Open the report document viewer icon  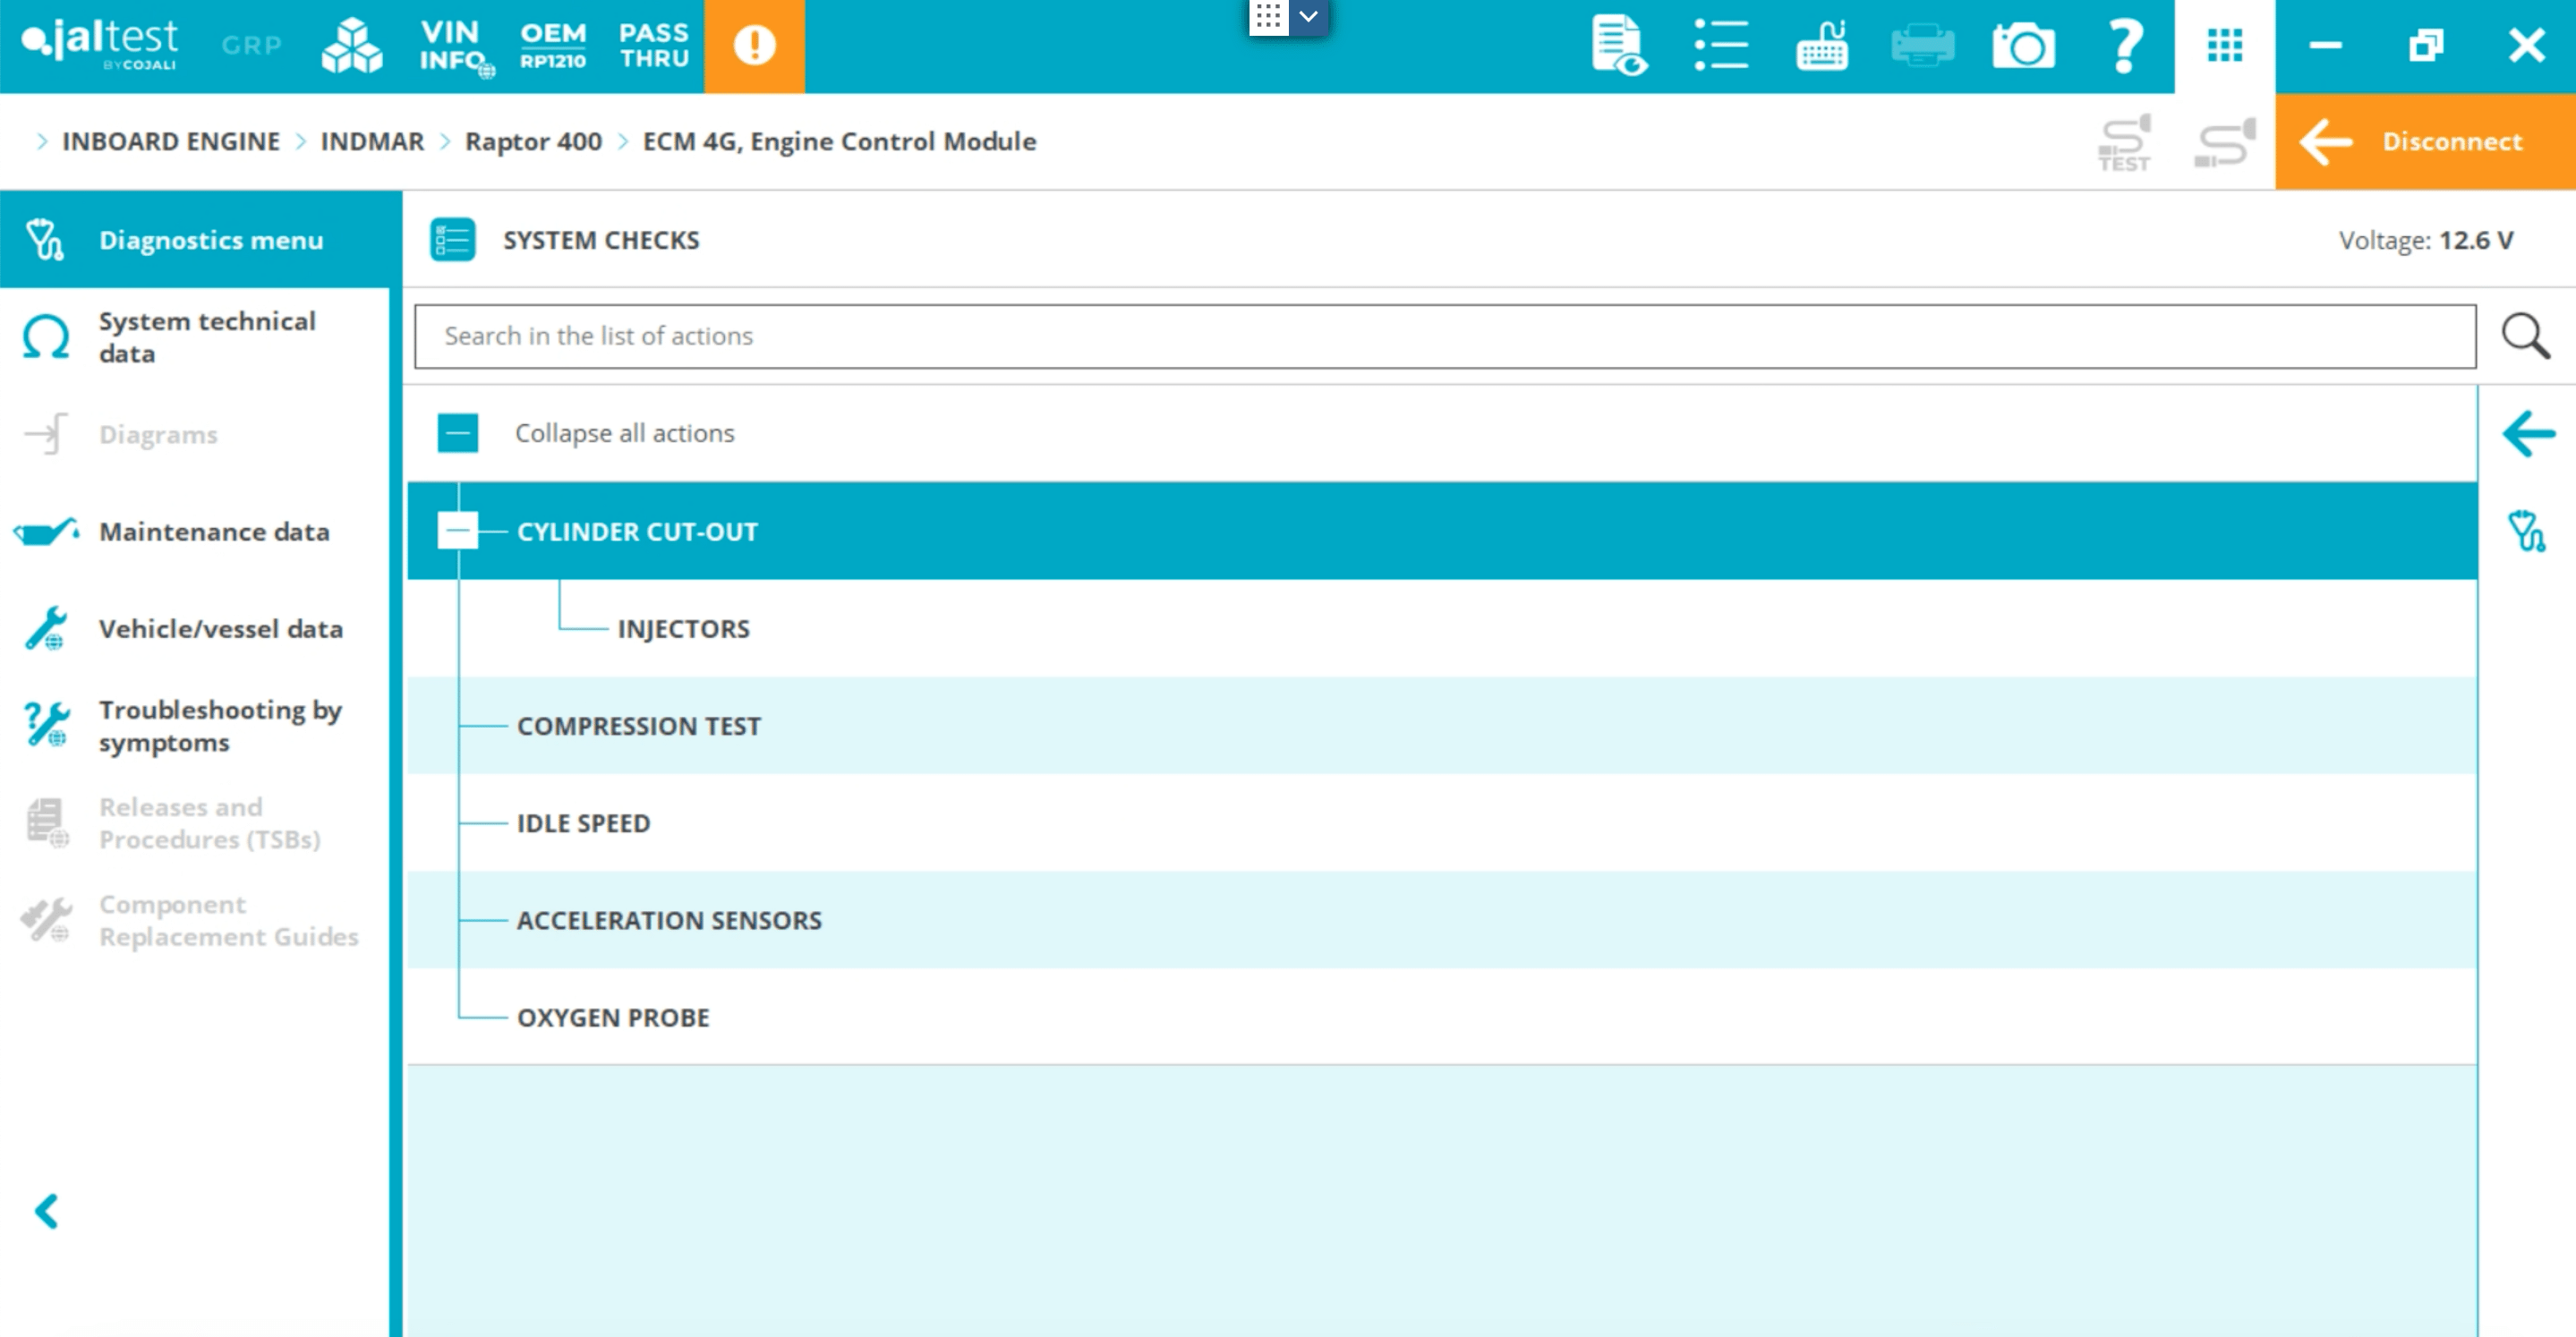pyautogui.click(x=1618, y=46)
